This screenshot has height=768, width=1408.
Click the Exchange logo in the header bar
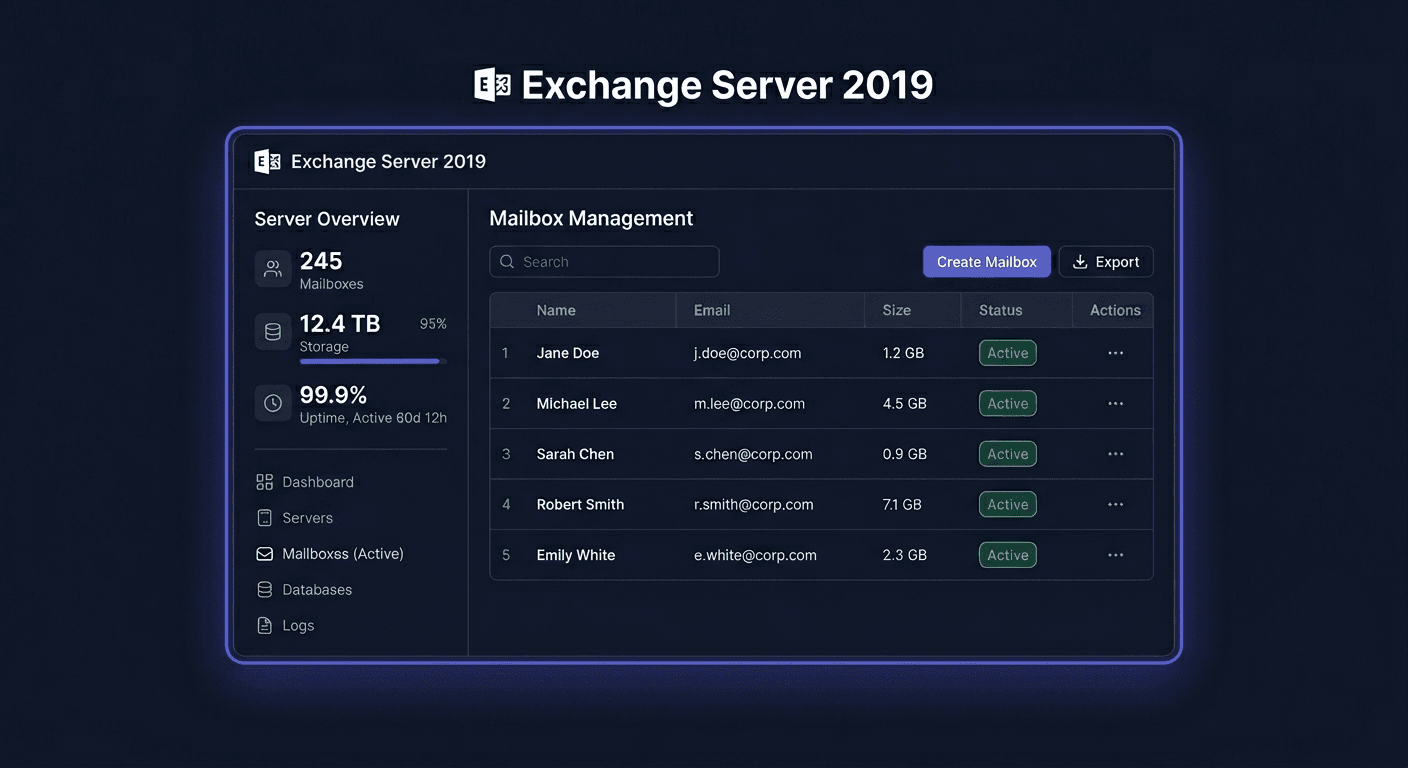(x=266, y=160)
